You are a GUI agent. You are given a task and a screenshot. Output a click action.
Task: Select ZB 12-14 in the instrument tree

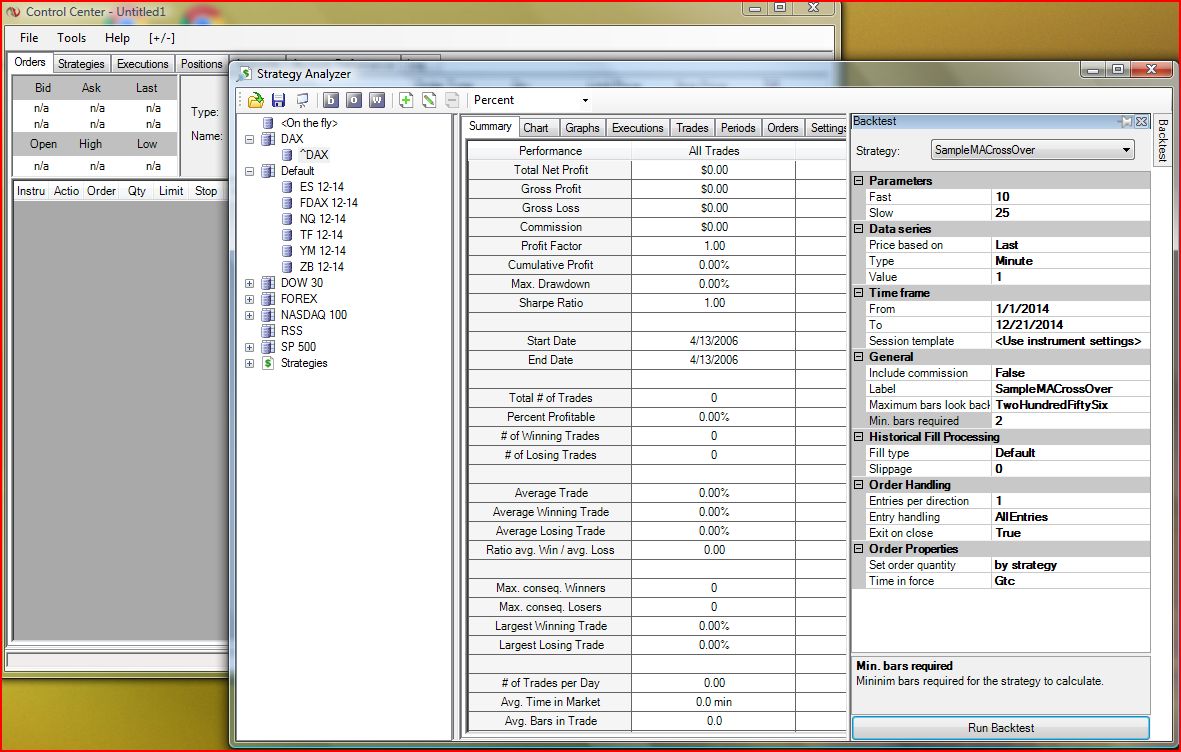tap(322, 267)
